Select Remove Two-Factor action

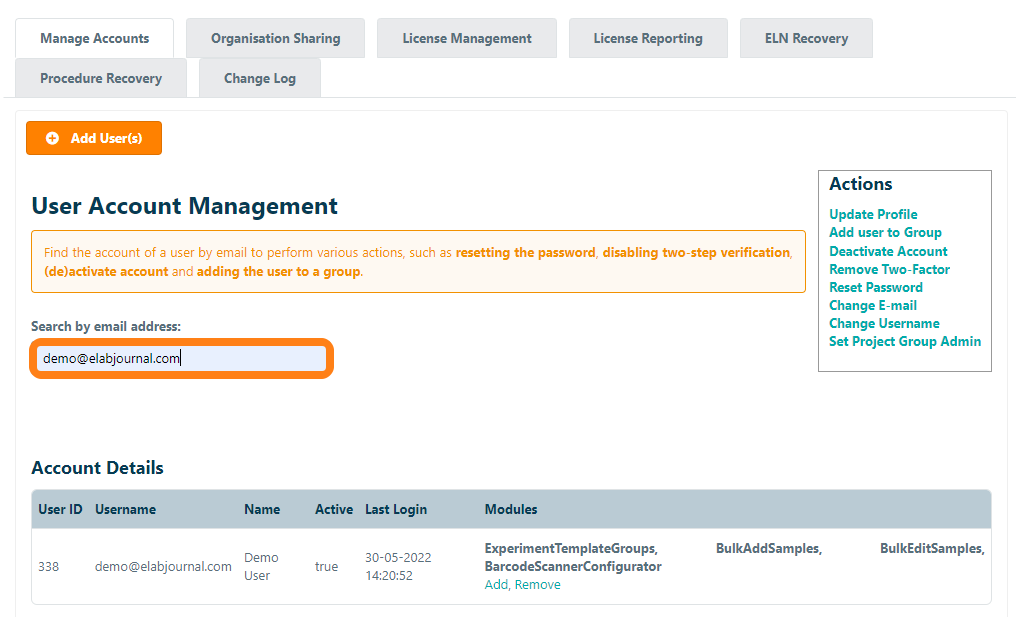(x=888, y=269)
